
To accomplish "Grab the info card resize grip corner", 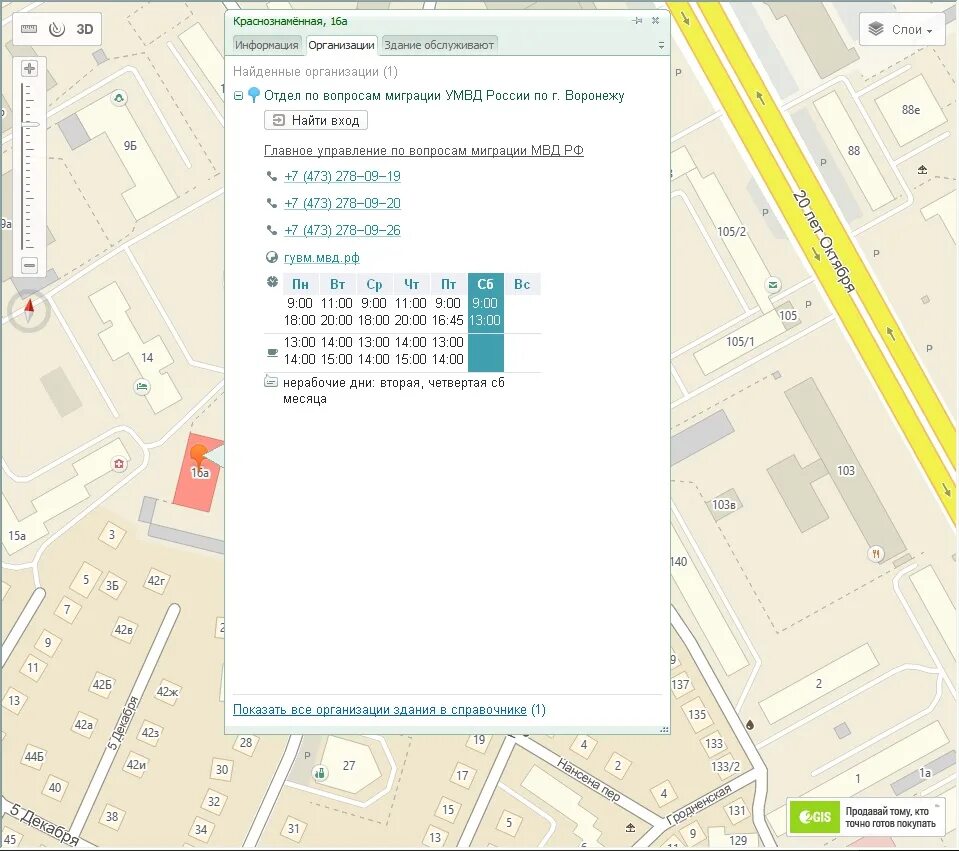I will coord(664,729).
